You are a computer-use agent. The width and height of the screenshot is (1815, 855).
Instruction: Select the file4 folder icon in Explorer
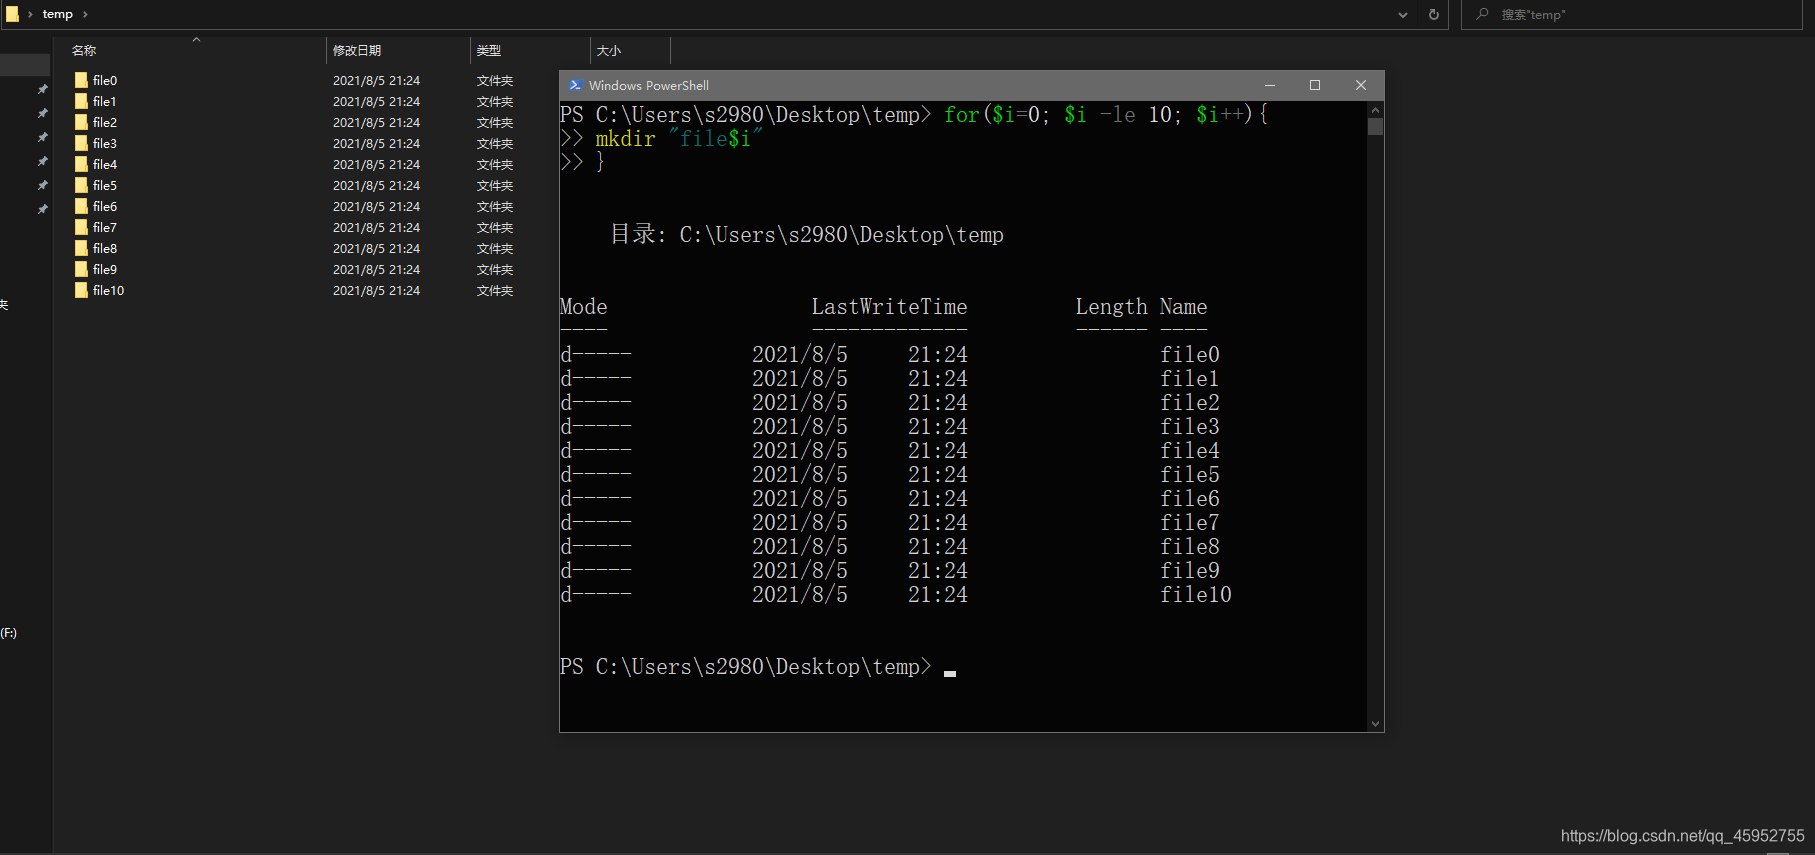(x=81, y=164)
